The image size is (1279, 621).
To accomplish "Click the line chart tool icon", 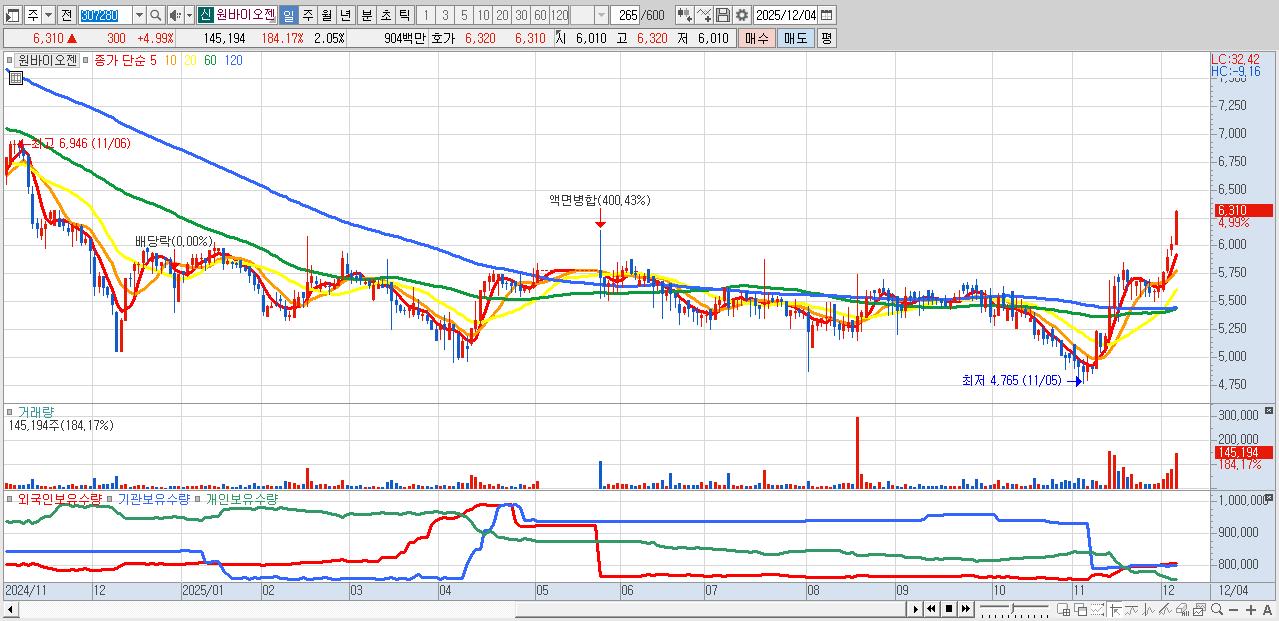I will click(x=704, y=15).
